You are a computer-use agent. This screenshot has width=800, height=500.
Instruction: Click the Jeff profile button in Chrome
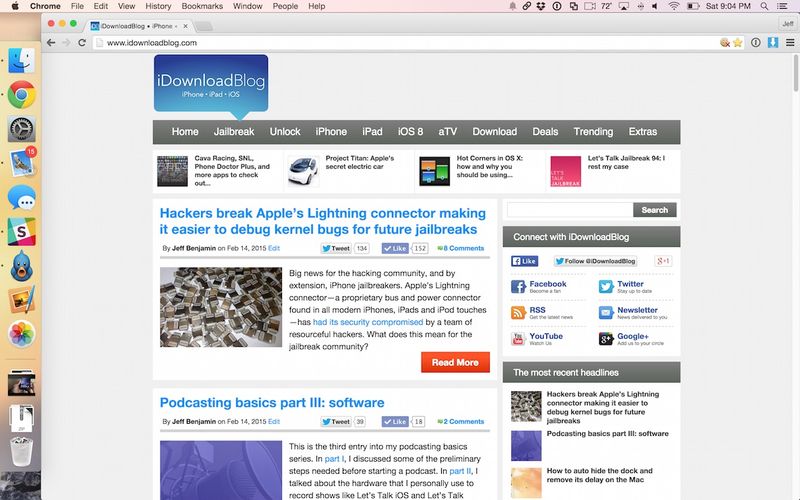click(788, 24)
